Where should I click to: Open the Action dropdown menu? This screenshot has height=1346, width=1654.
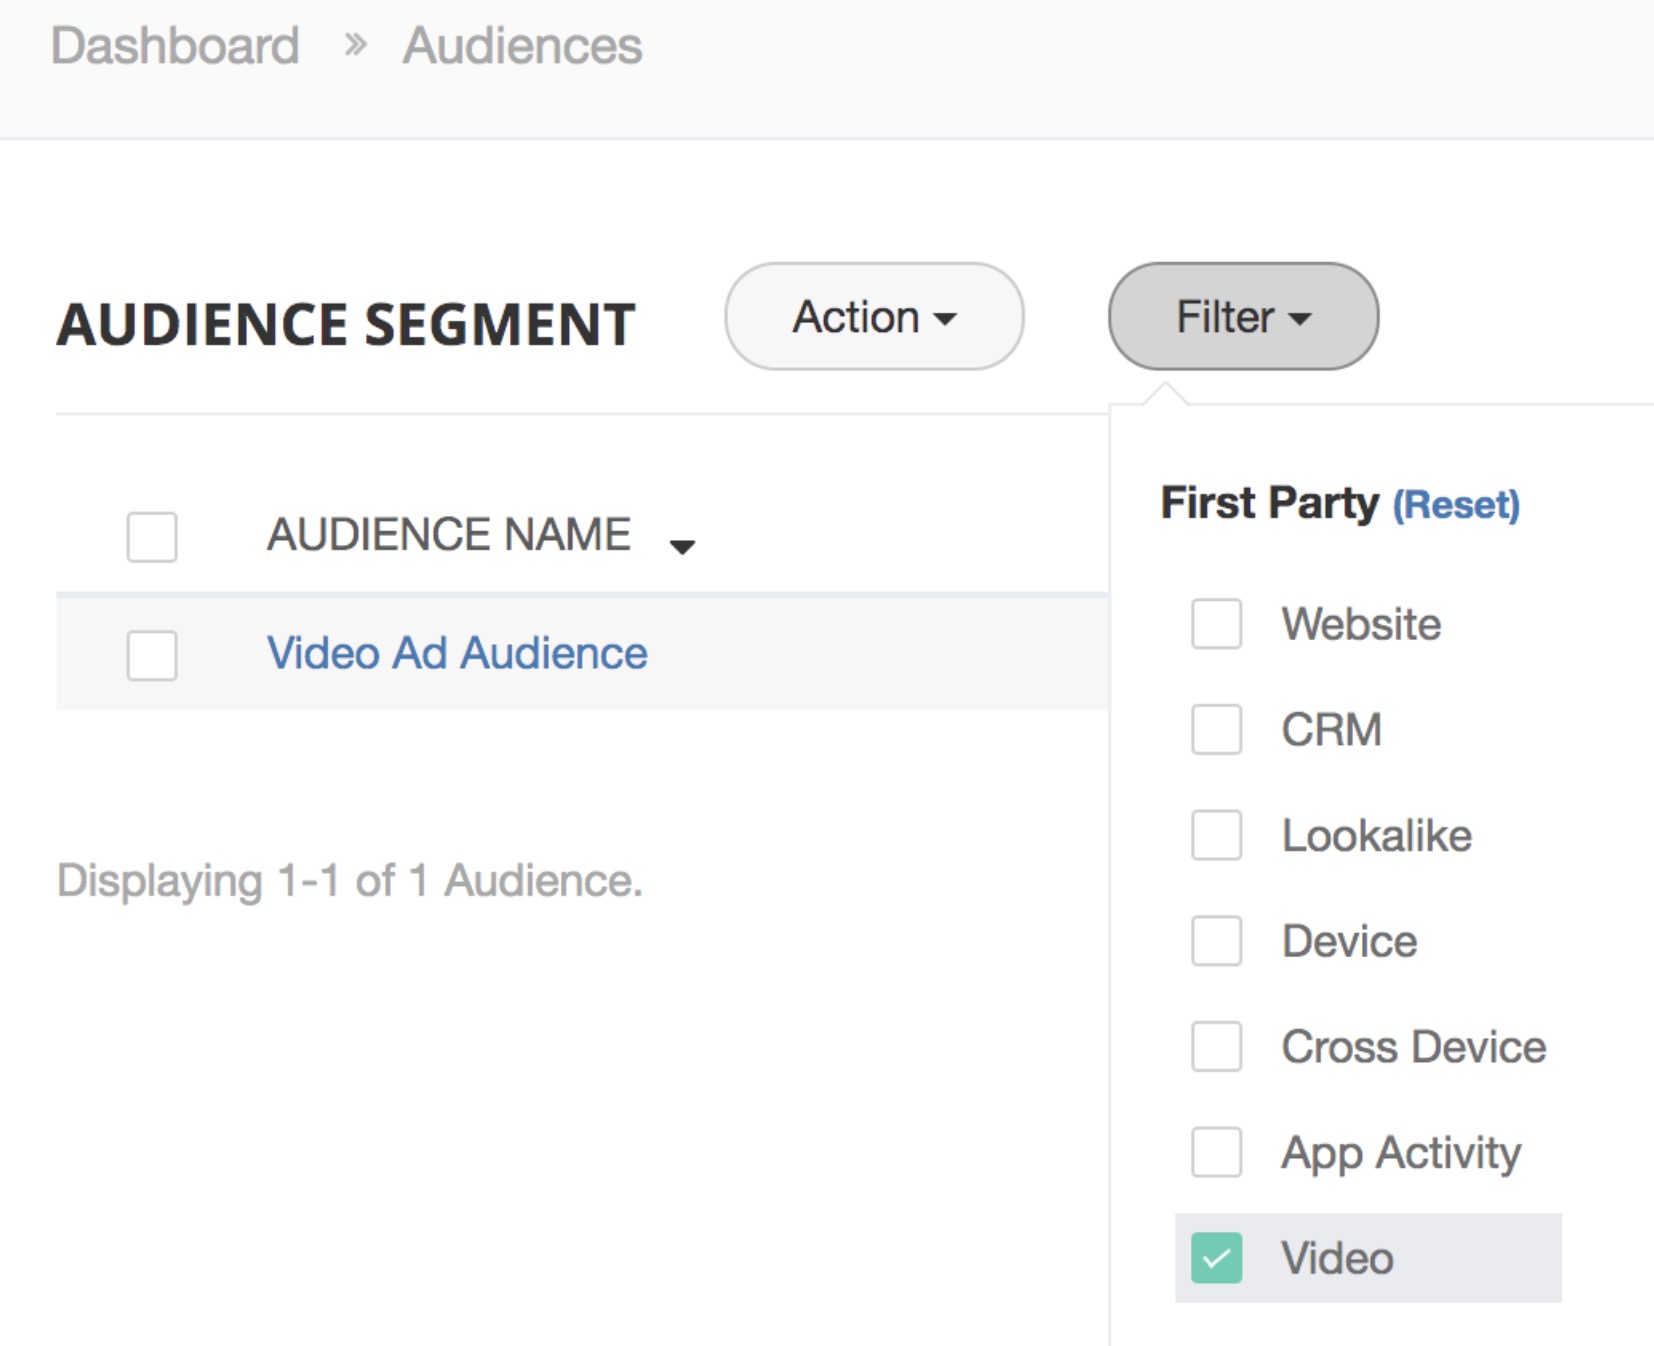(x=874, y=317)
